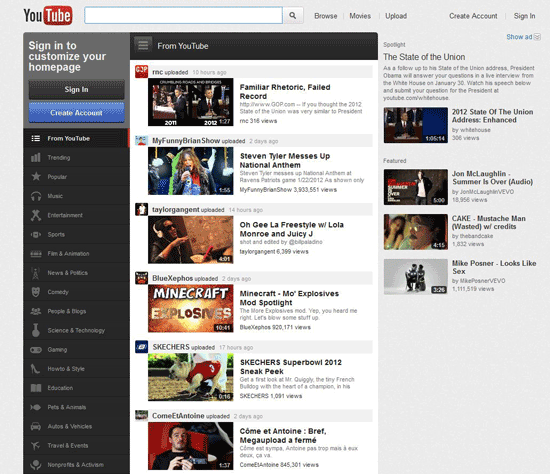Open CAKE Mustache Man title
Screen dimensions: 550x474
[x=489, y=222]
